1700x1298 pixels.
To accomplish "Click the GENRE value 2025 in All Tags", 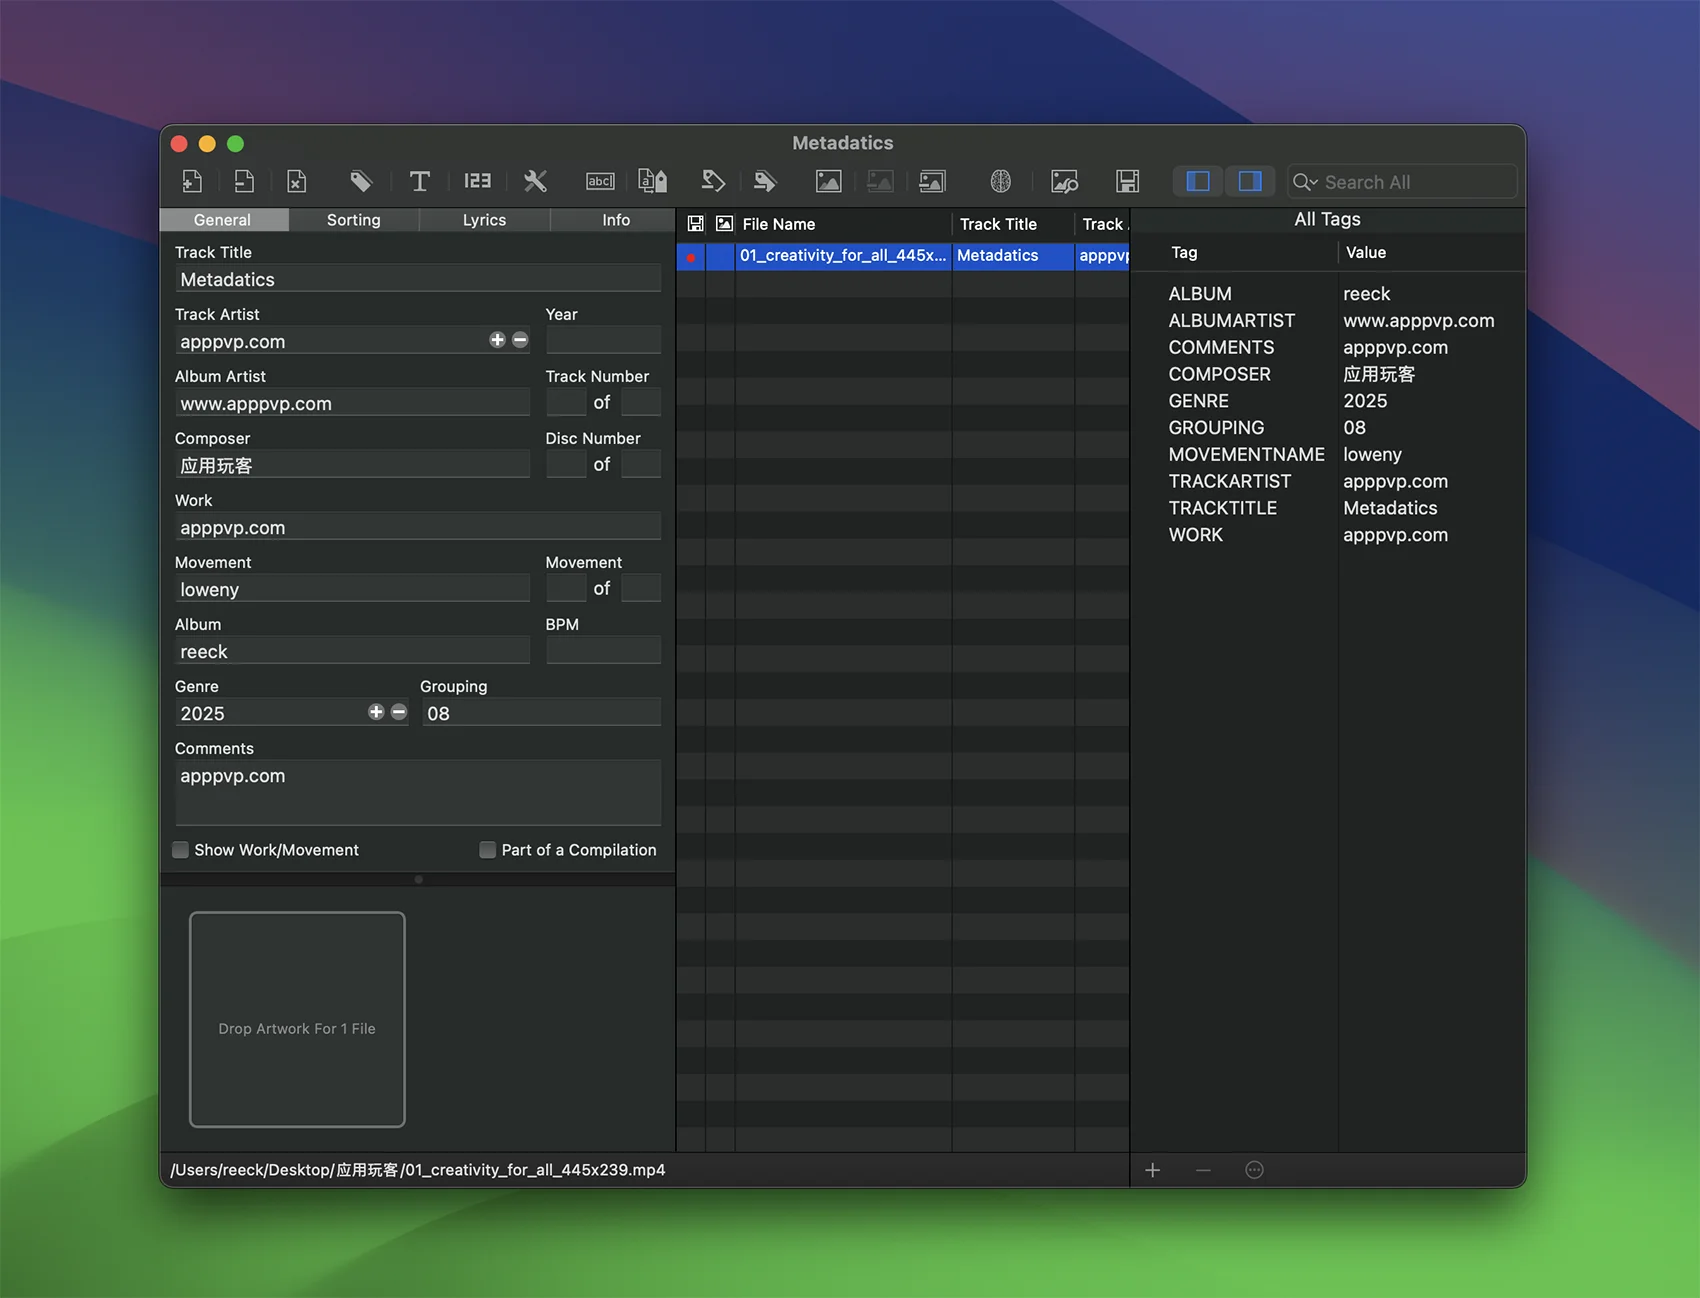I will (x=1365, y=401).
